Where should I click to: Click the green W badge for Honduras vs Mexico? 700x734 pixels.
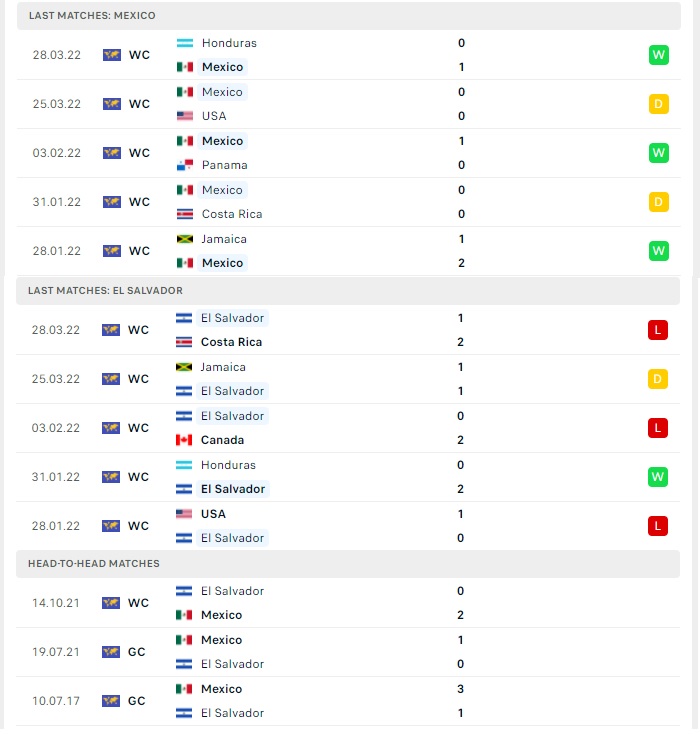coord(659,55)
